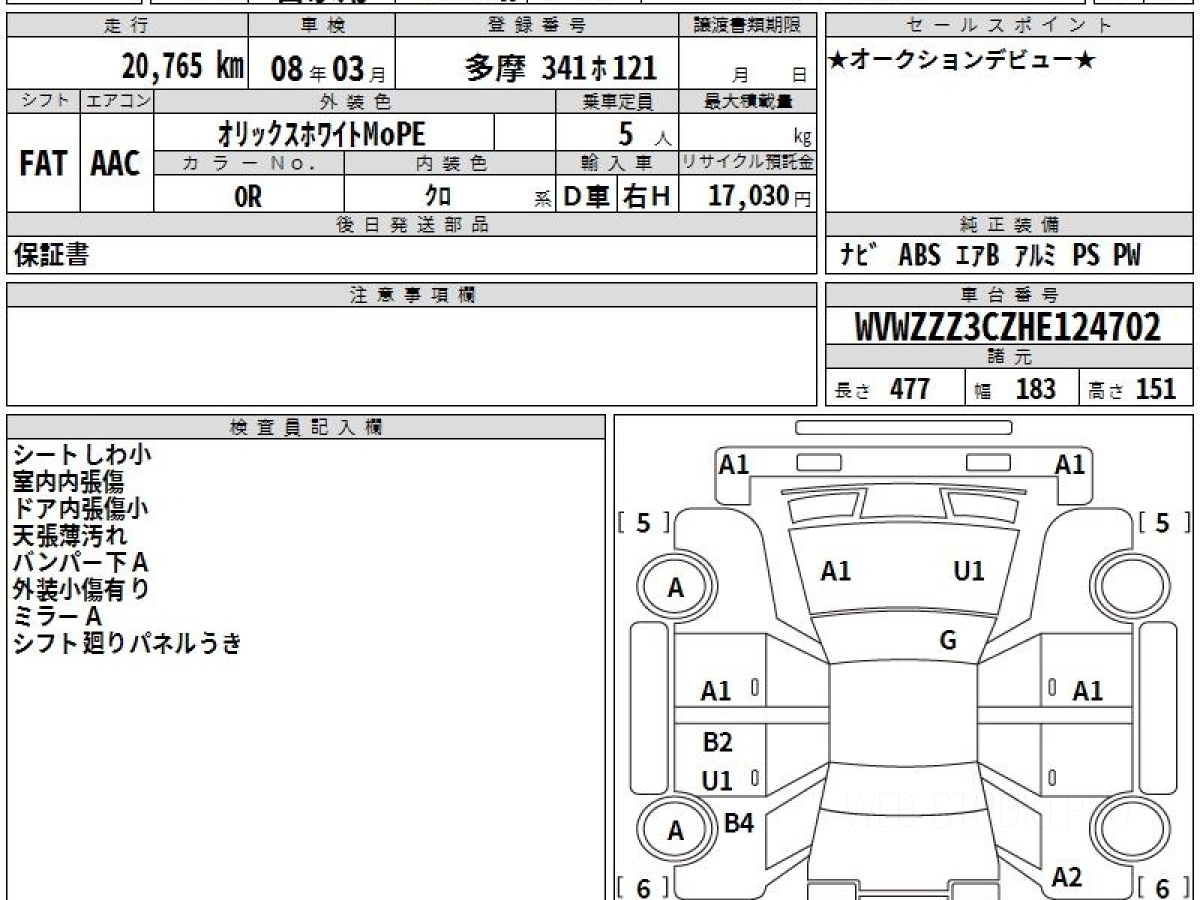Select inspector note バンパー下A
The width and height of the screenshot is (1200, 900).
(82, 563)
